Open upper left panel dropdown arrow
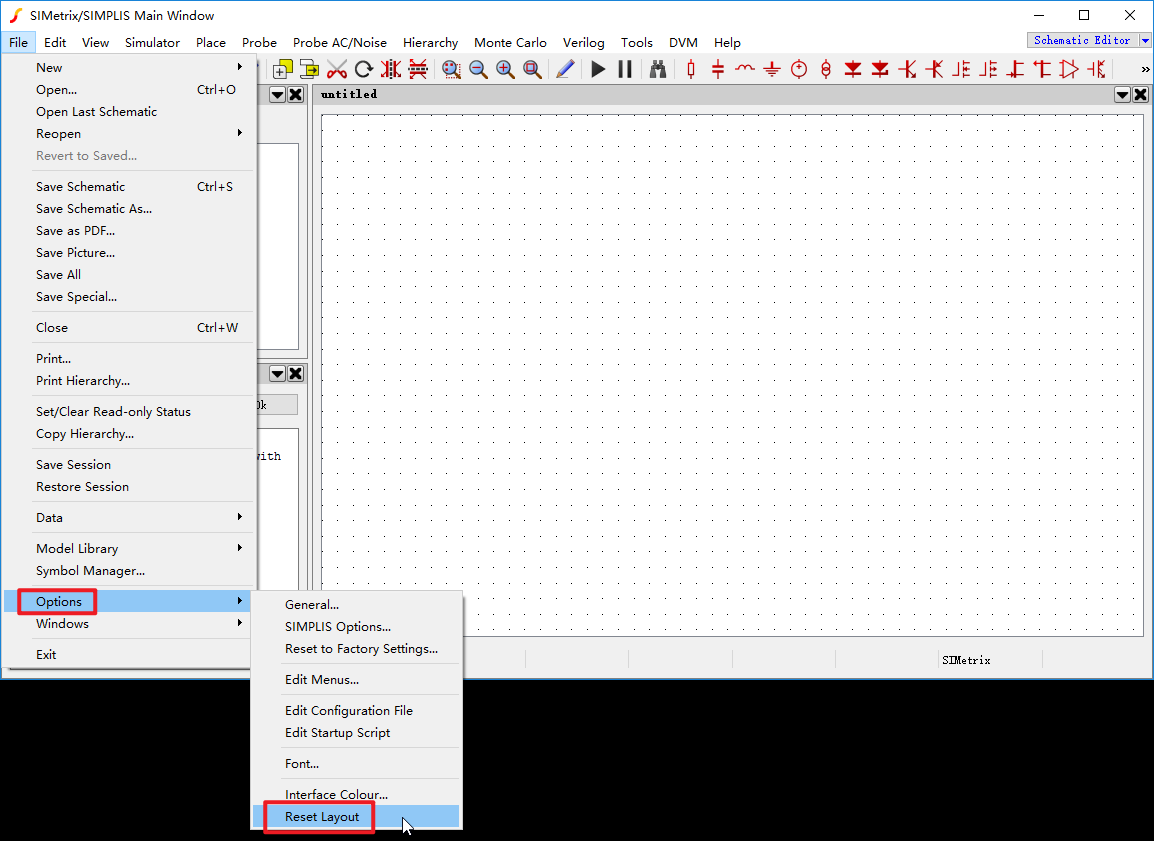 [277, 94]
